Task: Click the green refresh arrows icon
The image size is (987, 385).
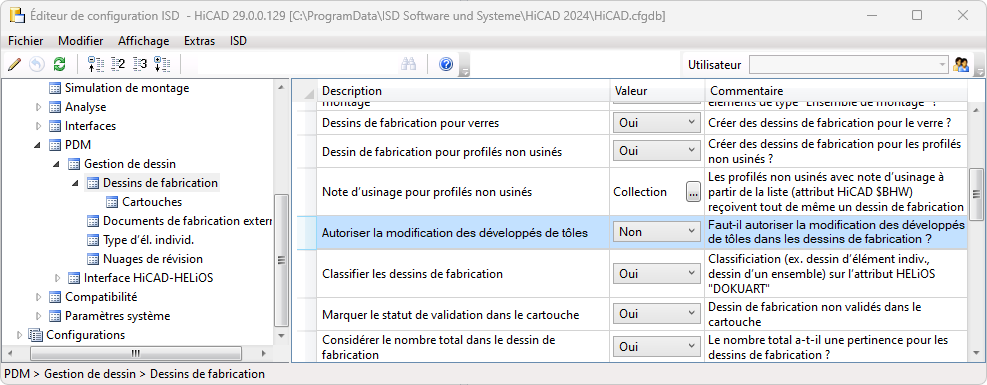Action: tap(59, 64)
